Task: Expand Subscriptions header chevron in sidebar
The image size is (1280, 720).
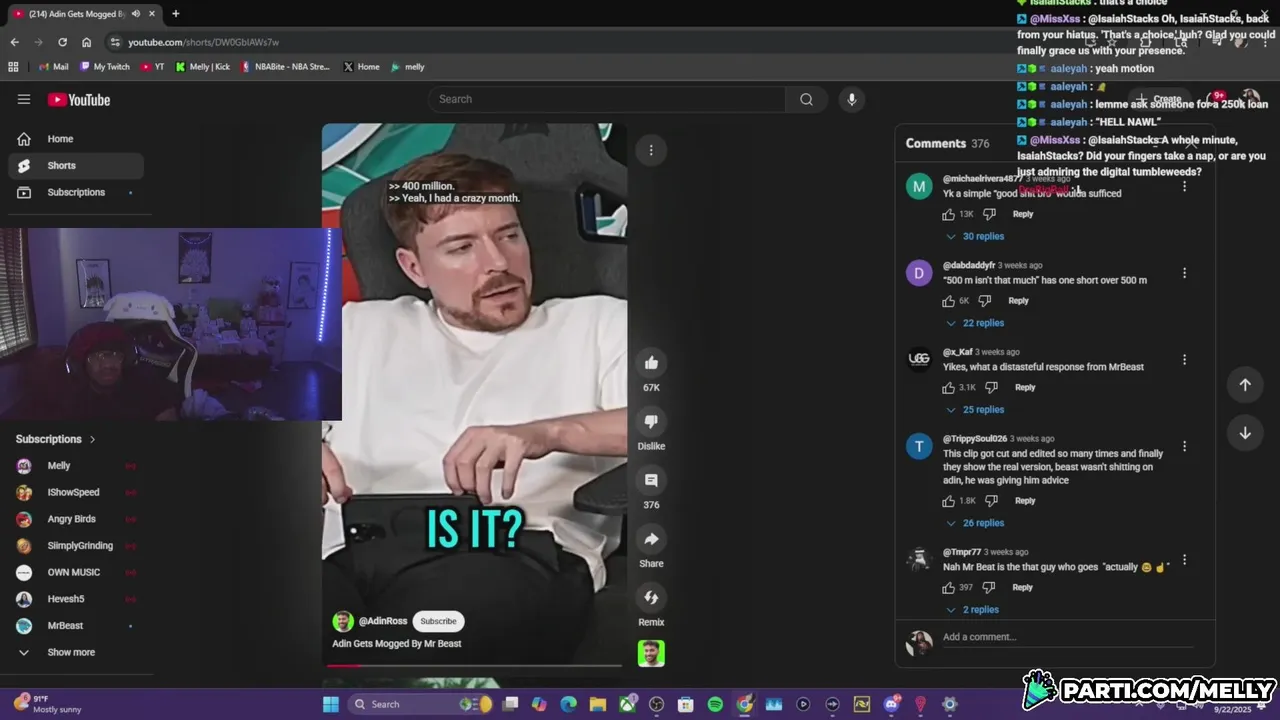Action: pyautogui.click(x=93, y=439)
